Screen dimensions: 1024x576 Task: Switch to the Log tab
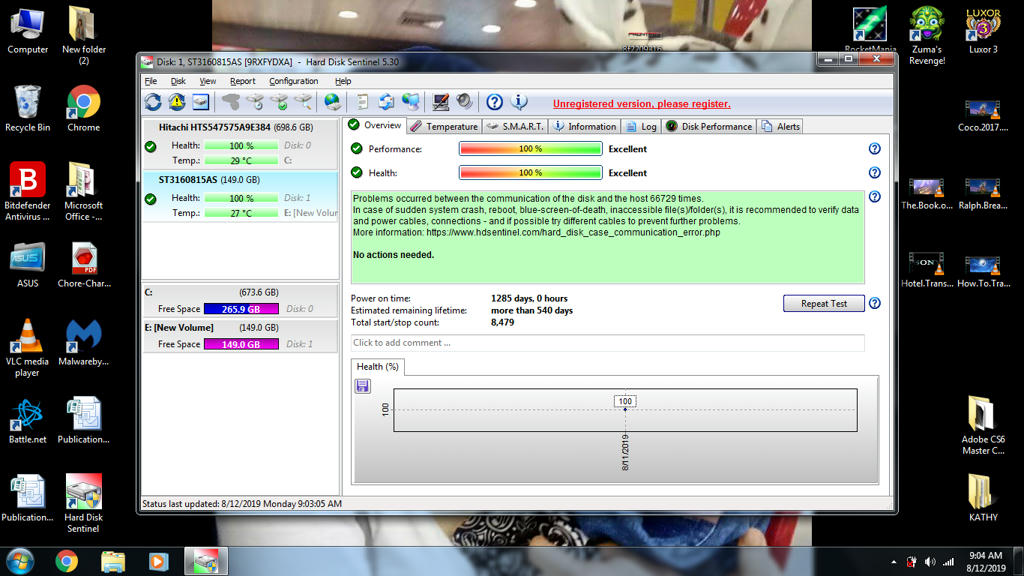coord(641,127)
